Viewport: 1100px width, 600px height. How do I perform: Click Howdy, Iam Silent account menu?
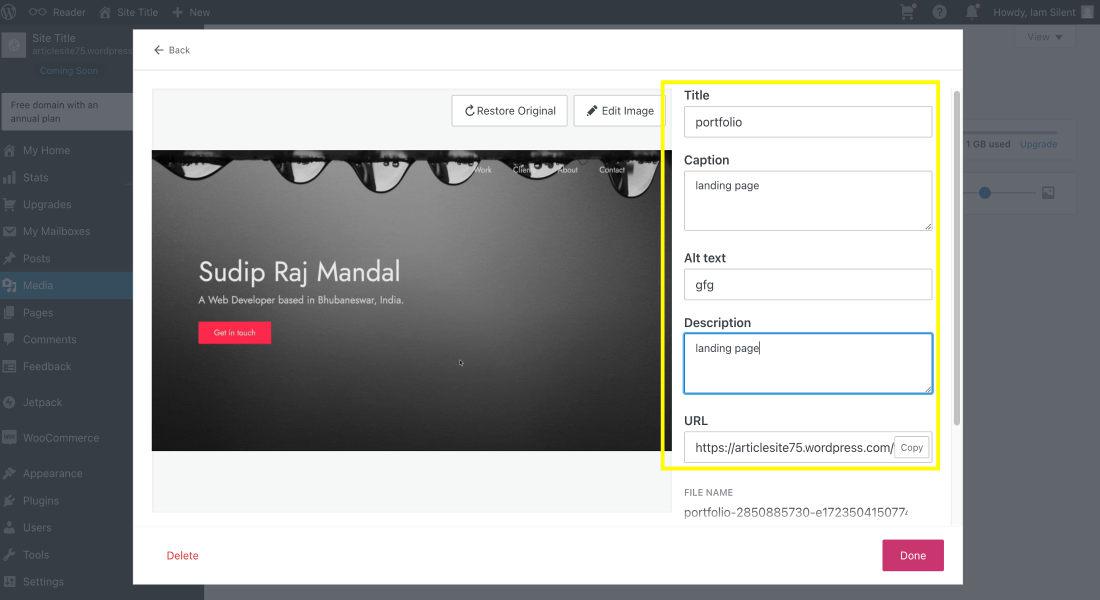pyautogui.click(x=1042, y=12)
